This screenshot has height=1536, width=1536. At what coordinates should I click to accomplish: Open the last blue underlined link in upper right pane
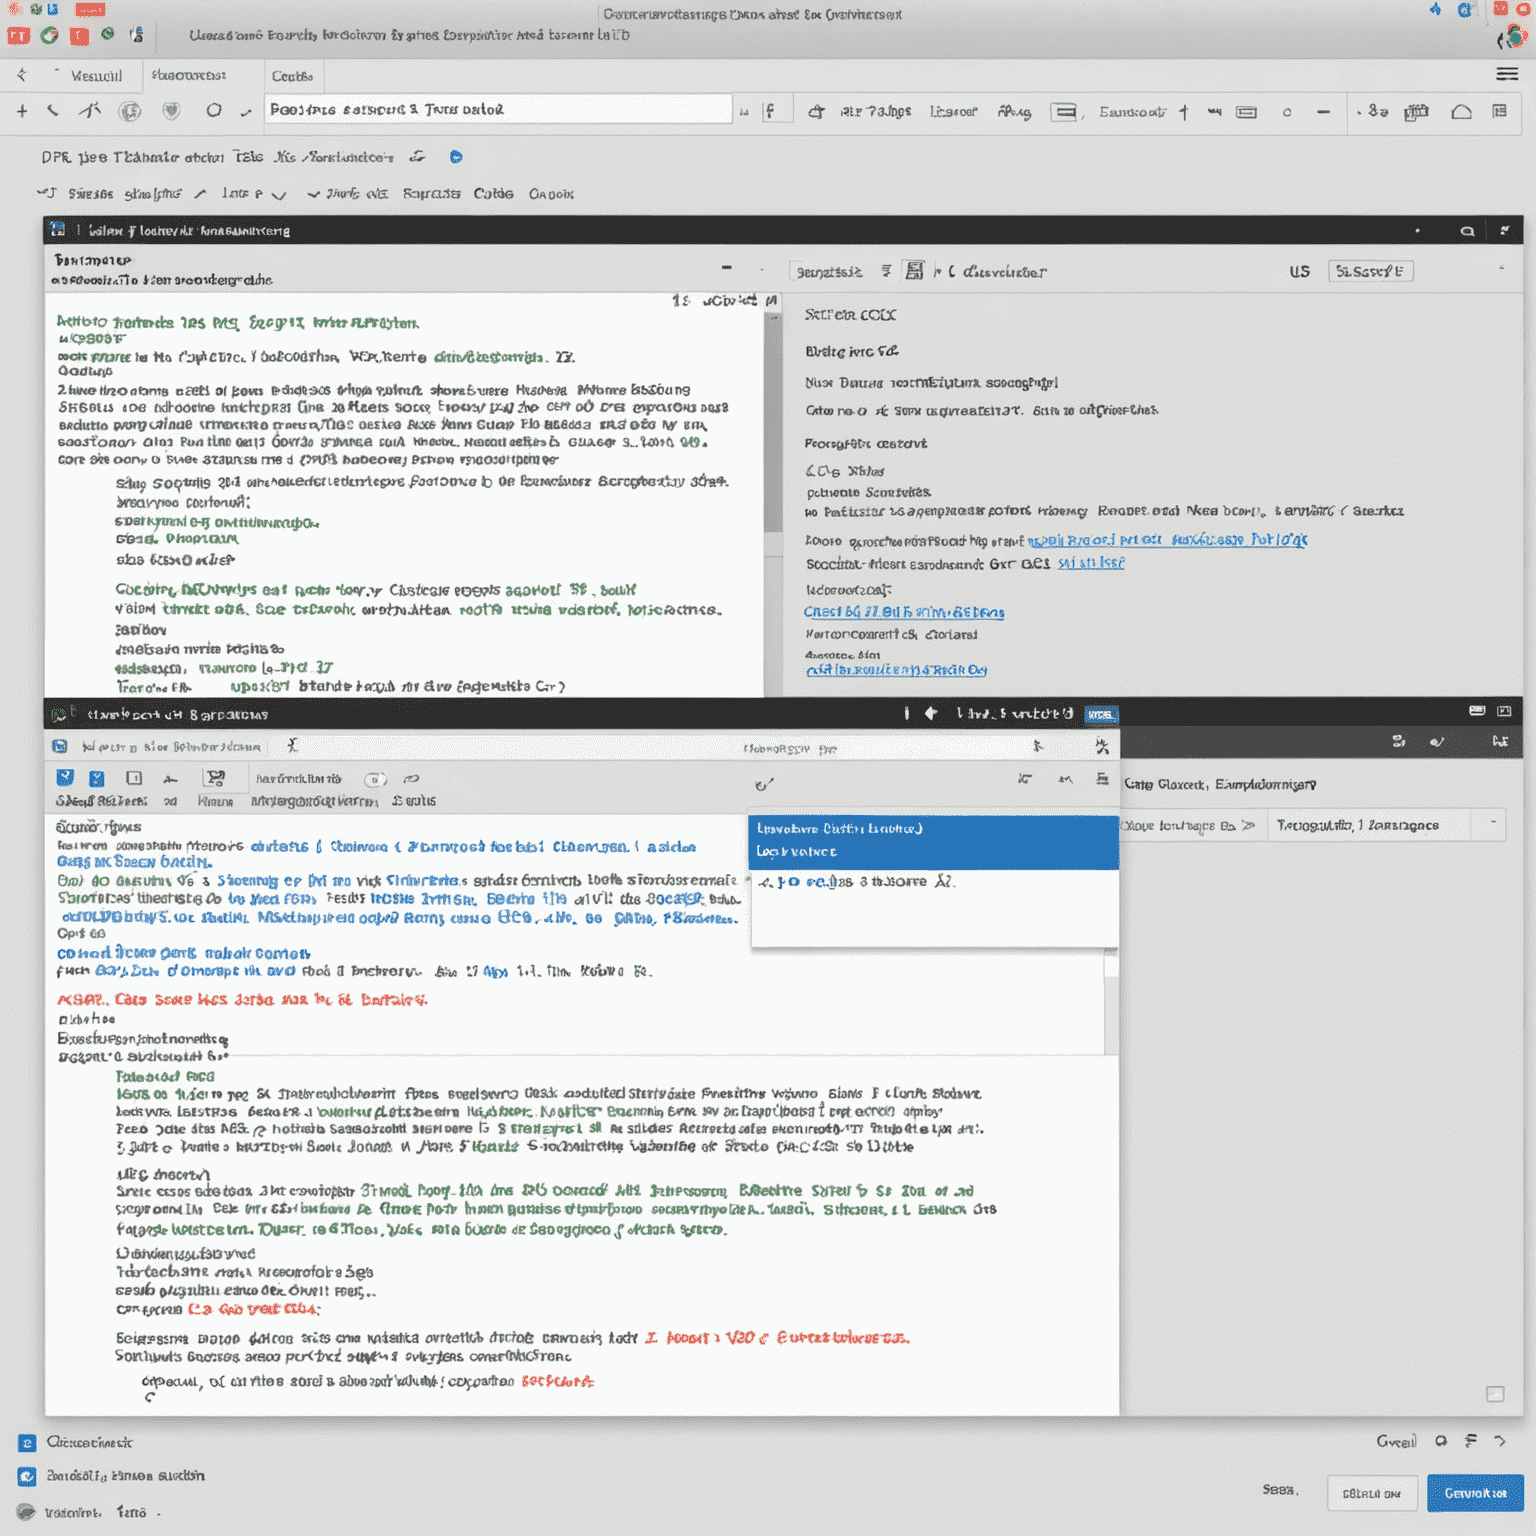pos(896,670)
